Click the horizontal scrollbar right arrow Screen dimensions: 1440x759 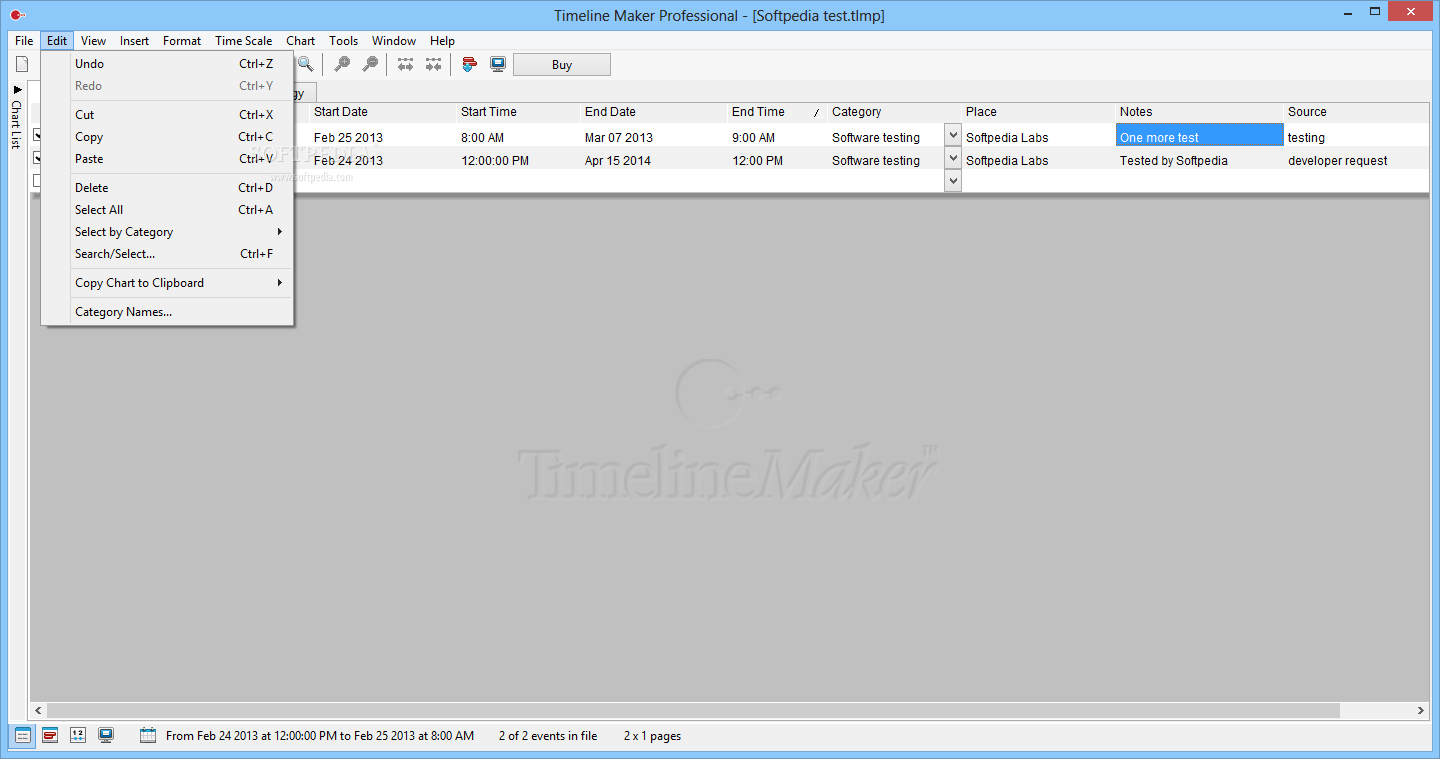click(x=1421, y=710)
